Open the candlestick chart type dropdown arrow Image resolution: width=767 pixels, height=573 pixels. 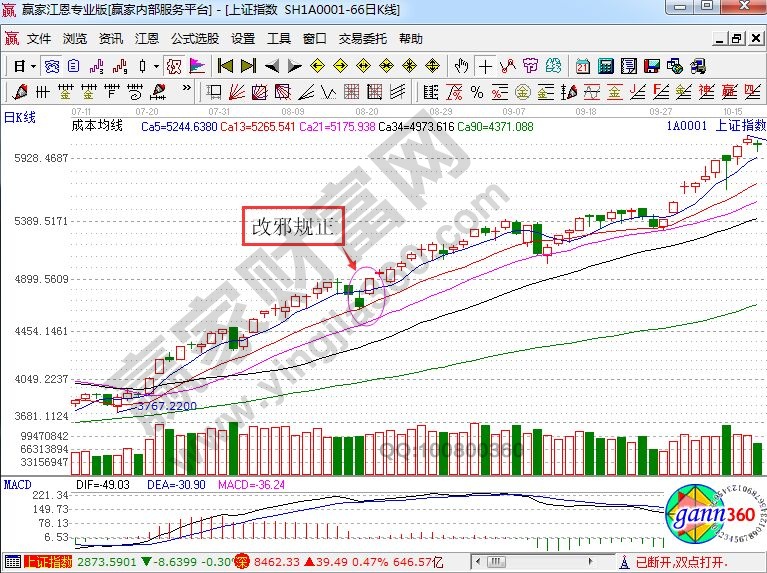coord(155,66)
